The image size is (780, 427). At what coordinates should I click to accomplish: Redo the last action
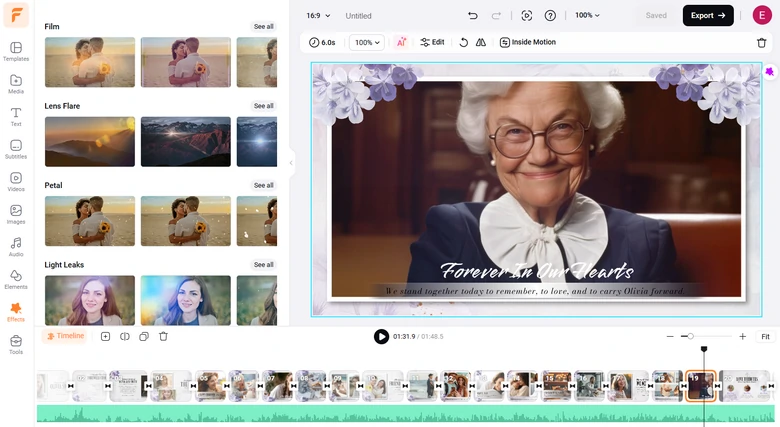[x=496, y=16]
